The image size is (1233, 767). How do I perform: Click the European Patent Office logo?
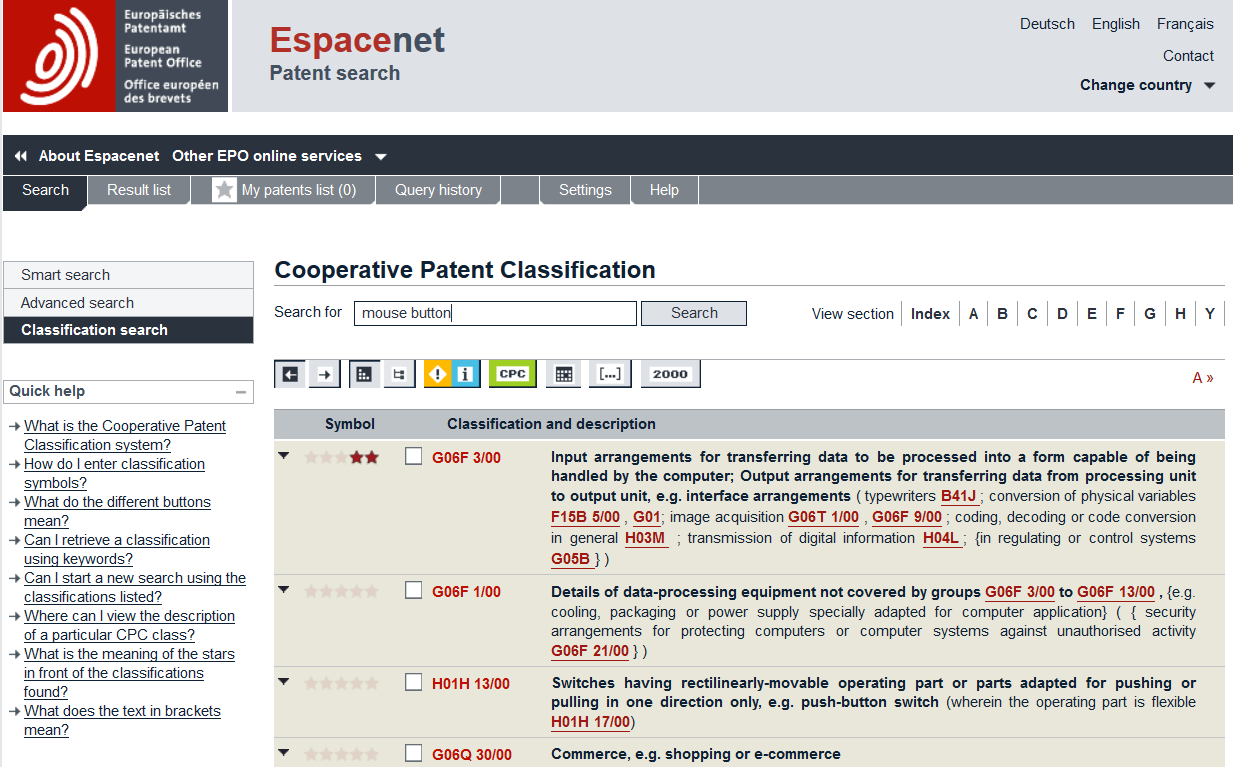click(116, 56)
